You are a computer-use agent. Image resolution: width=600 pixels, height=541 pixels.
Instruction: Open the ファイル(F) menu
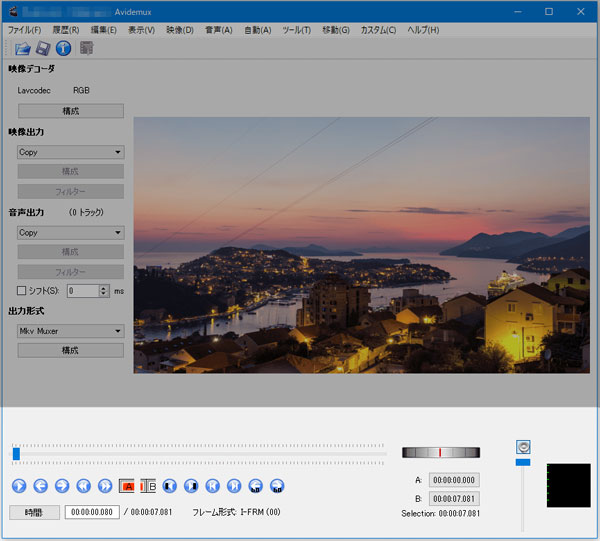pyautogui.click(x=24, y=30)
